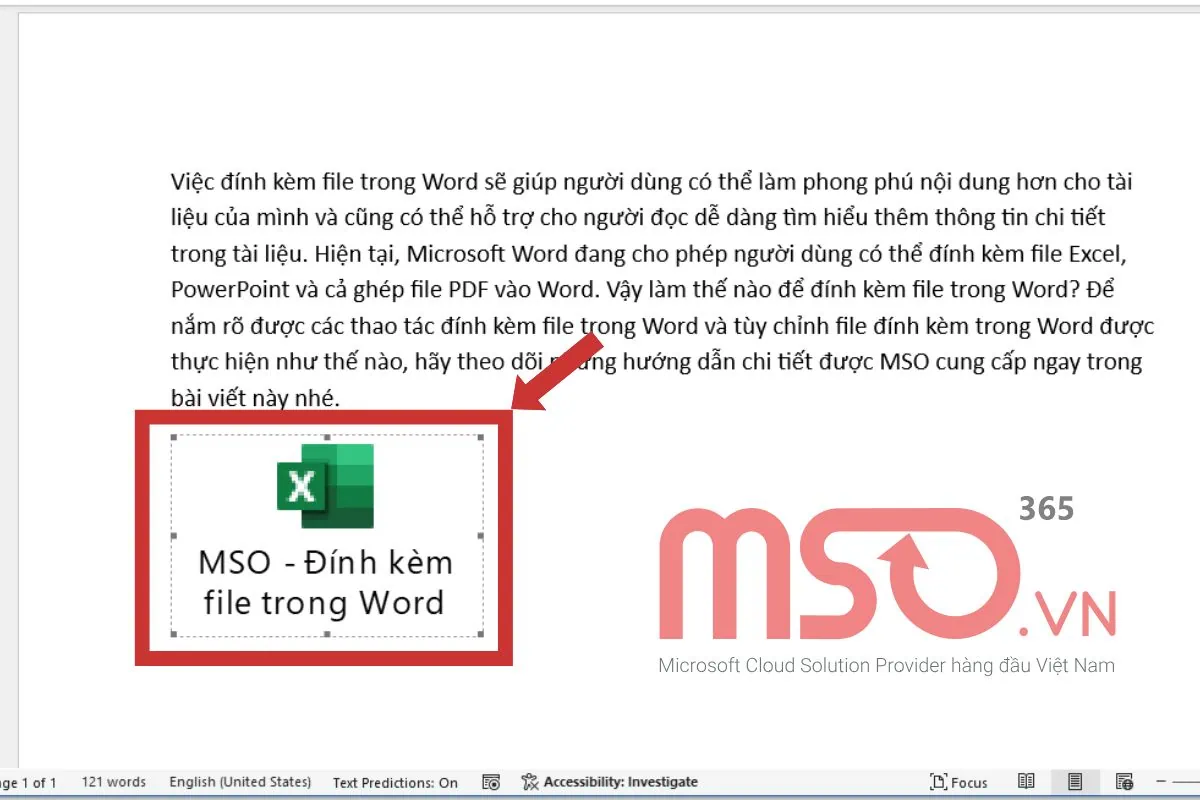Click the zoom slider track
Screen dimensions: 1200x800
click(1190, 781)
